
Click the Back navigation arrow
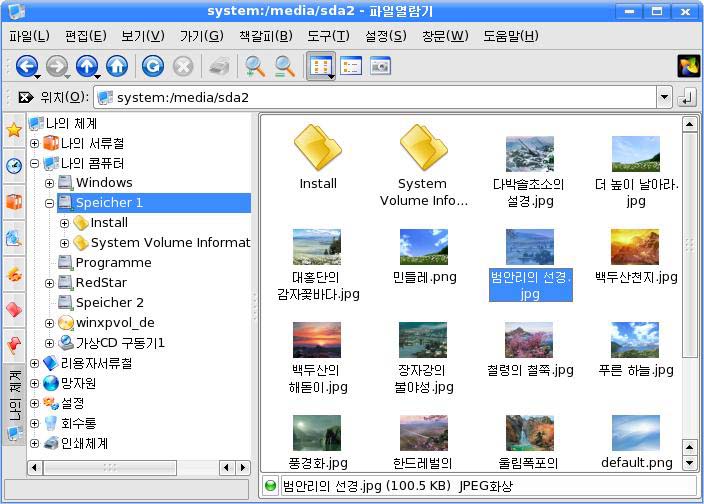pyautogui.click(x=27, y=66)
